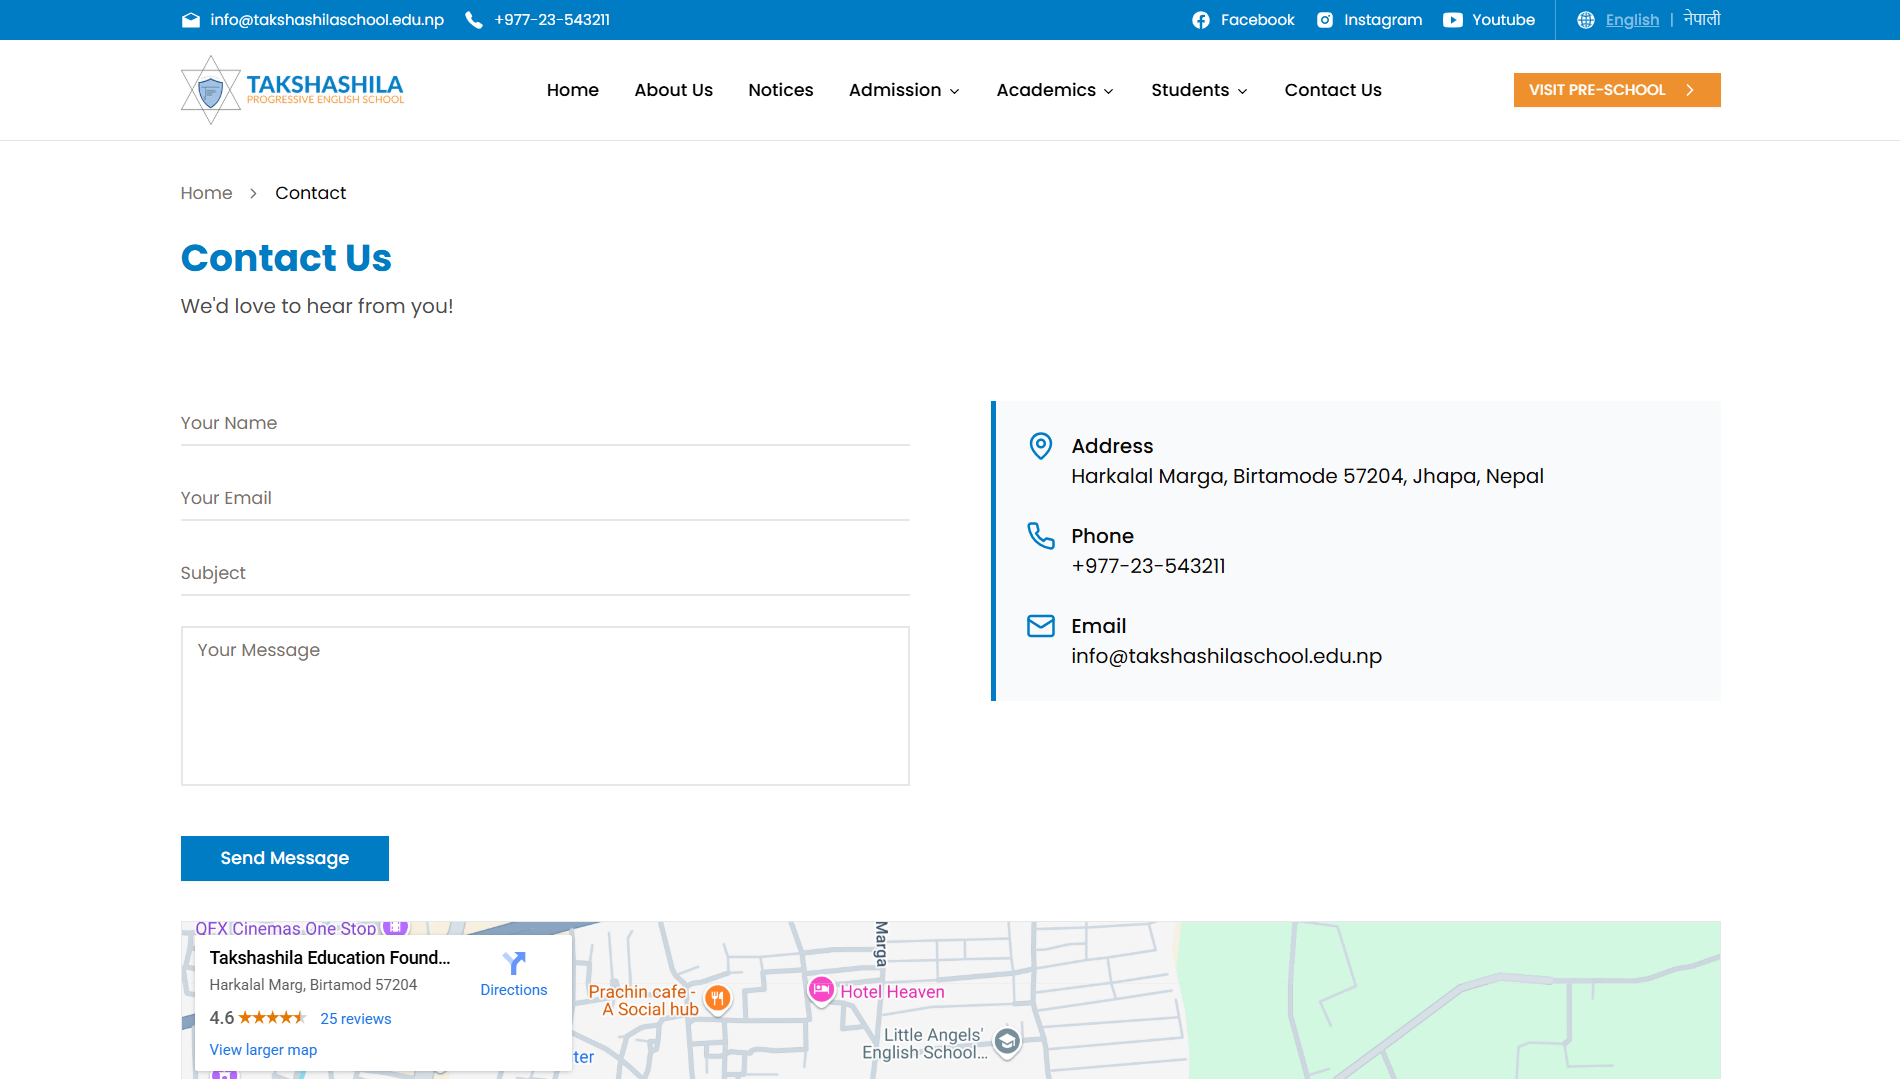Click the Youtube play icon

[x=1453, y=20]
